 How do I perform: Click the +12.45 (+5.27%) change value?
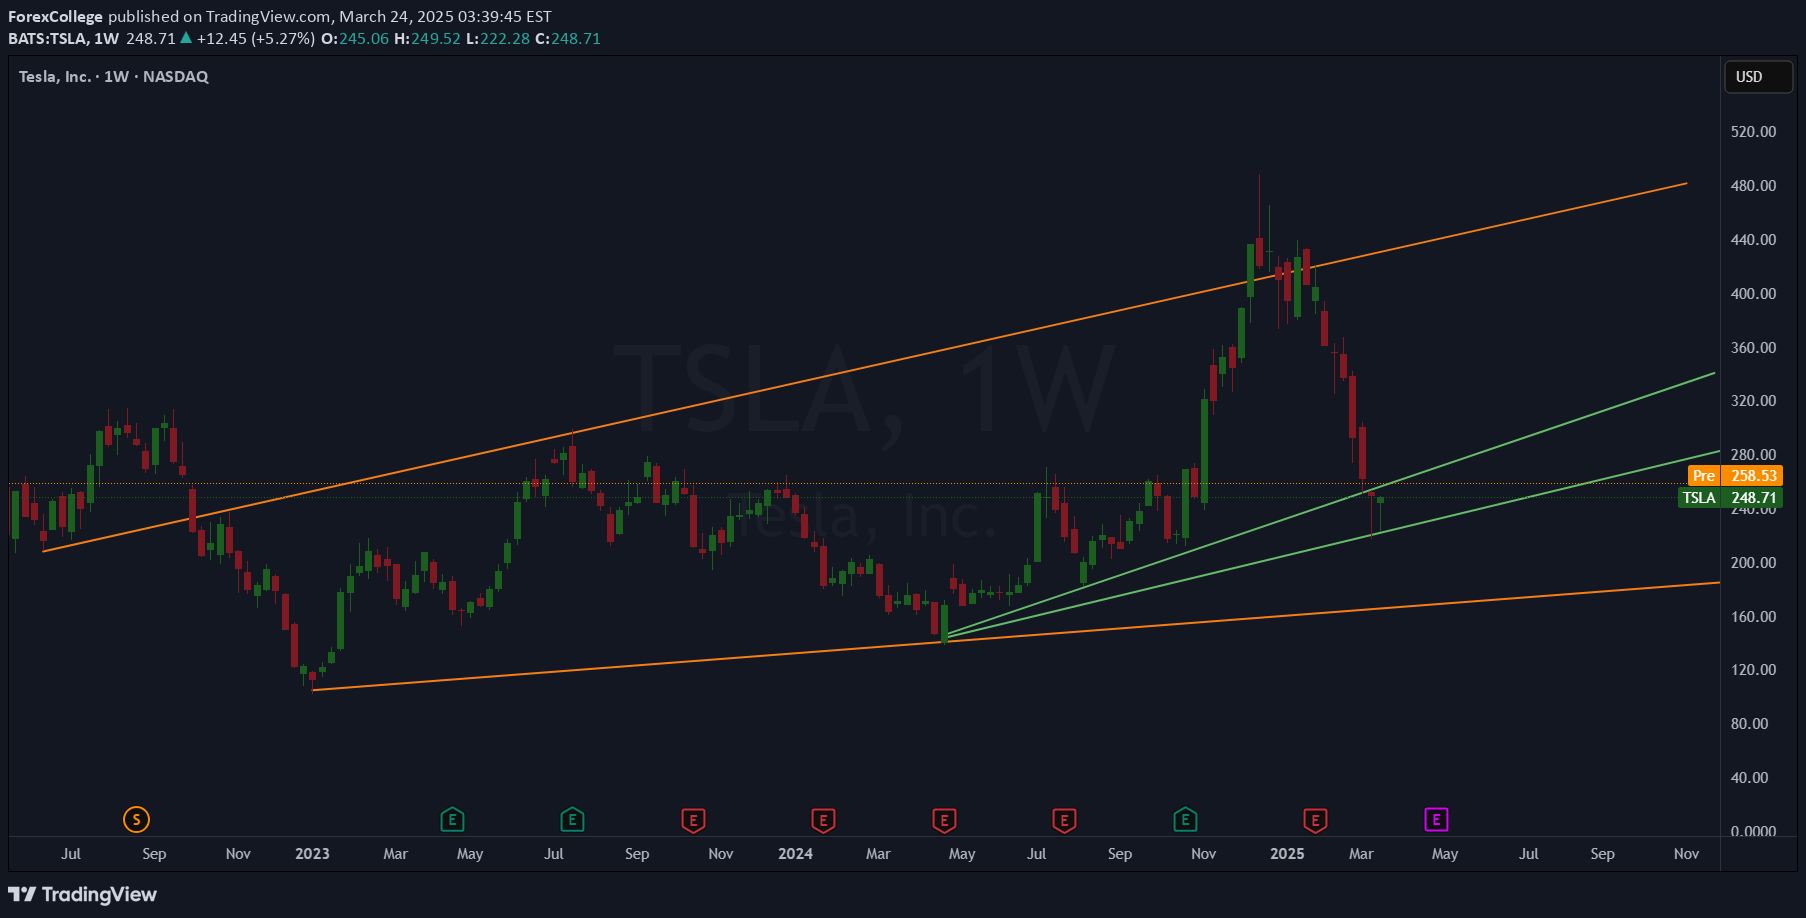click(256, 38)
